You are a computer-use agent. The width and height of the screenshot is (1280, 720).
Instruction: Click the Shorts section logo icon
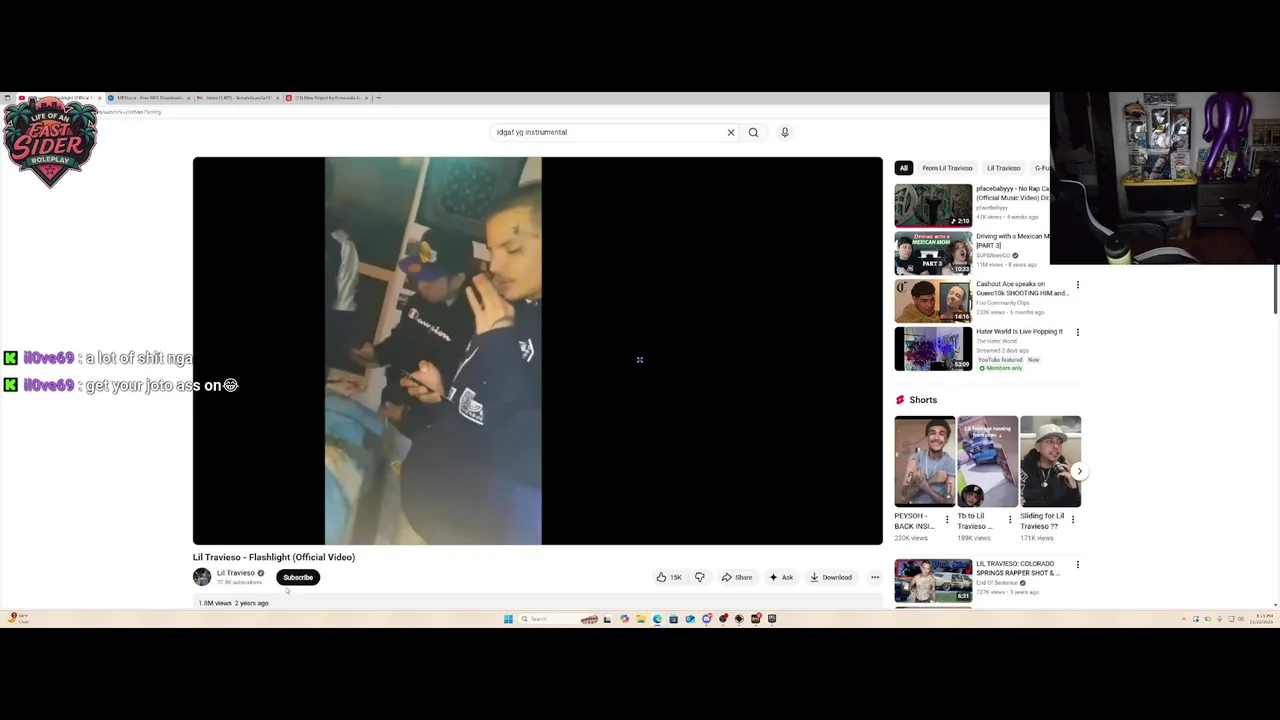point(900,400)
